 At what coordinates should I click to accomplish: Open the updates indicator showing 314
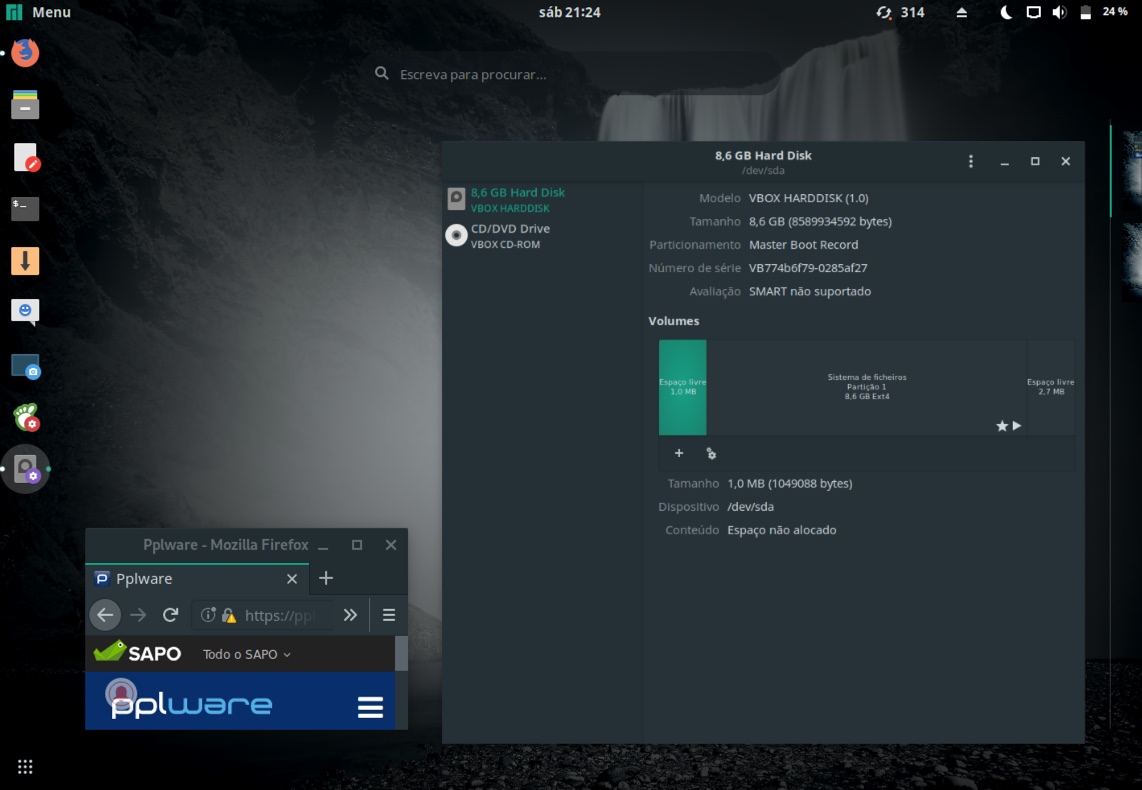[x=900, y=12]
